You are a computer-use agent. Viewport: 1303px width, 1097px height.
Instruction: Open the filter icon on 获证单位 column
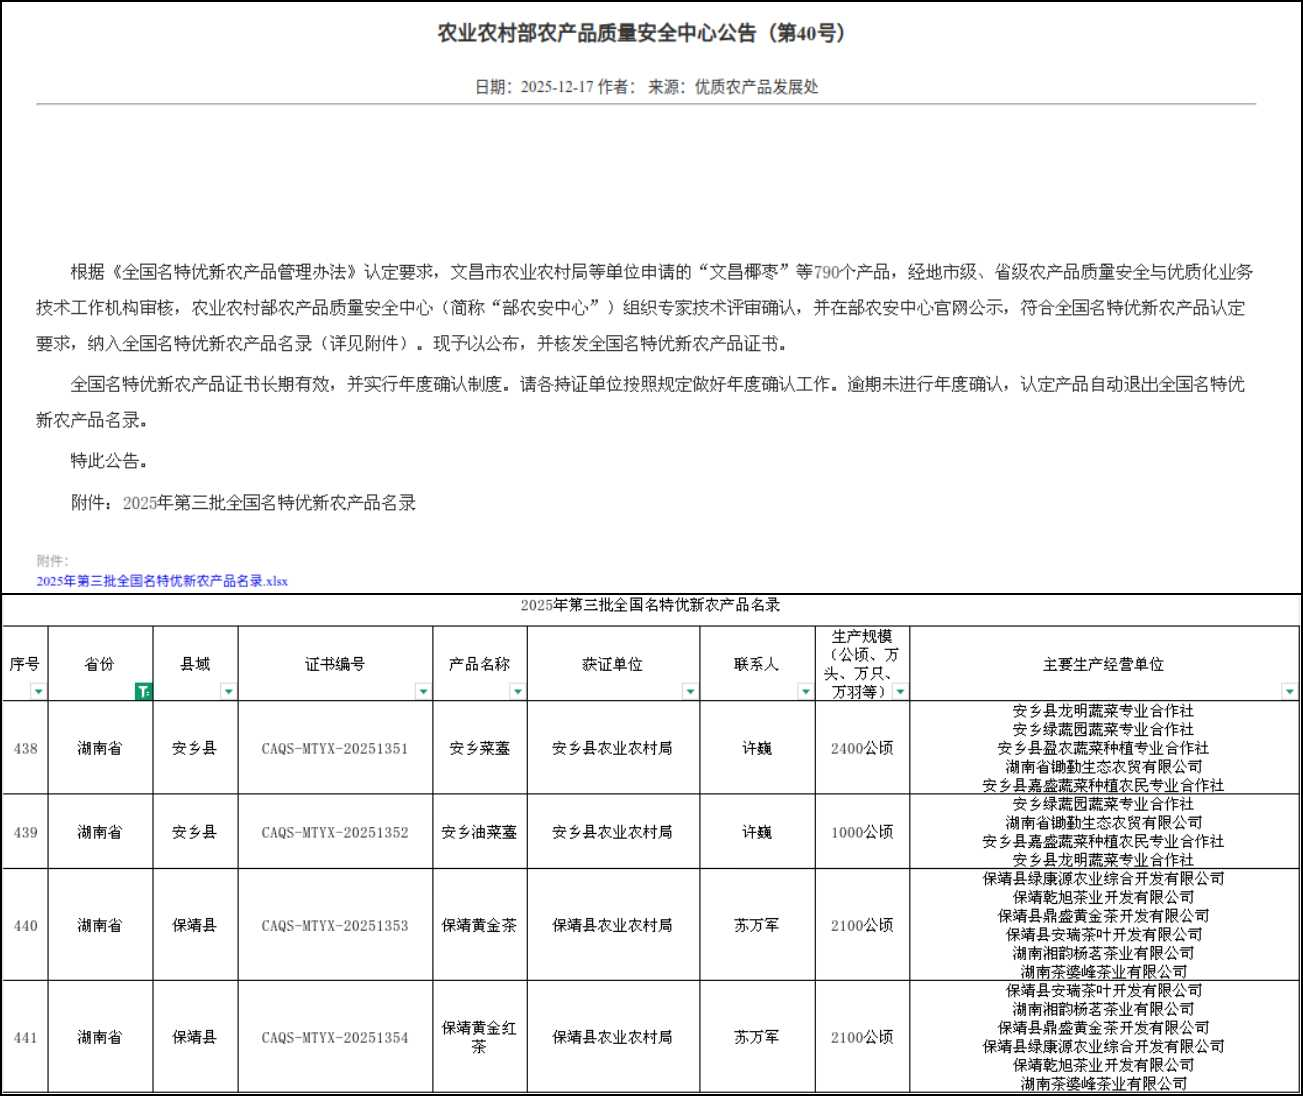690,690
